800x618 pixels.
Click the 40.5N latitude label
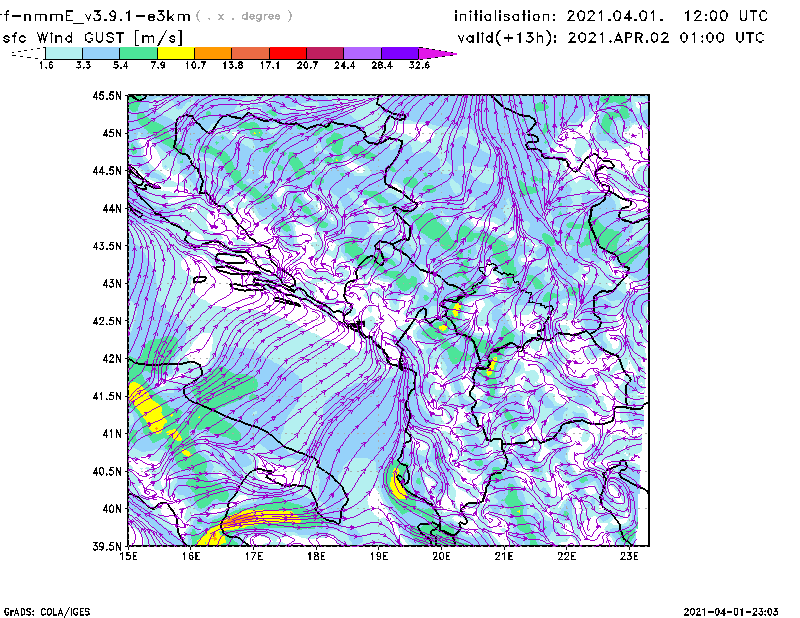coord(107,472)
